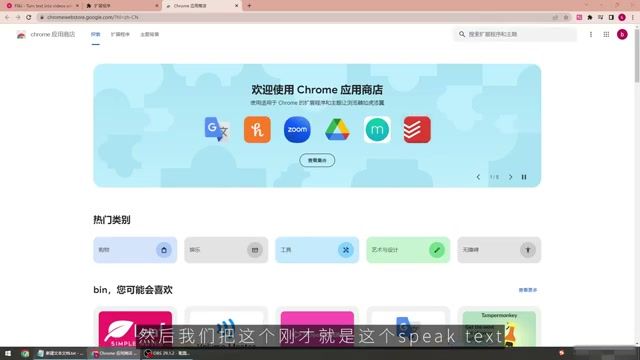This screenshot has width=640, height=360.
Task: Open the Accessibility category card
Action: [499, 250]
